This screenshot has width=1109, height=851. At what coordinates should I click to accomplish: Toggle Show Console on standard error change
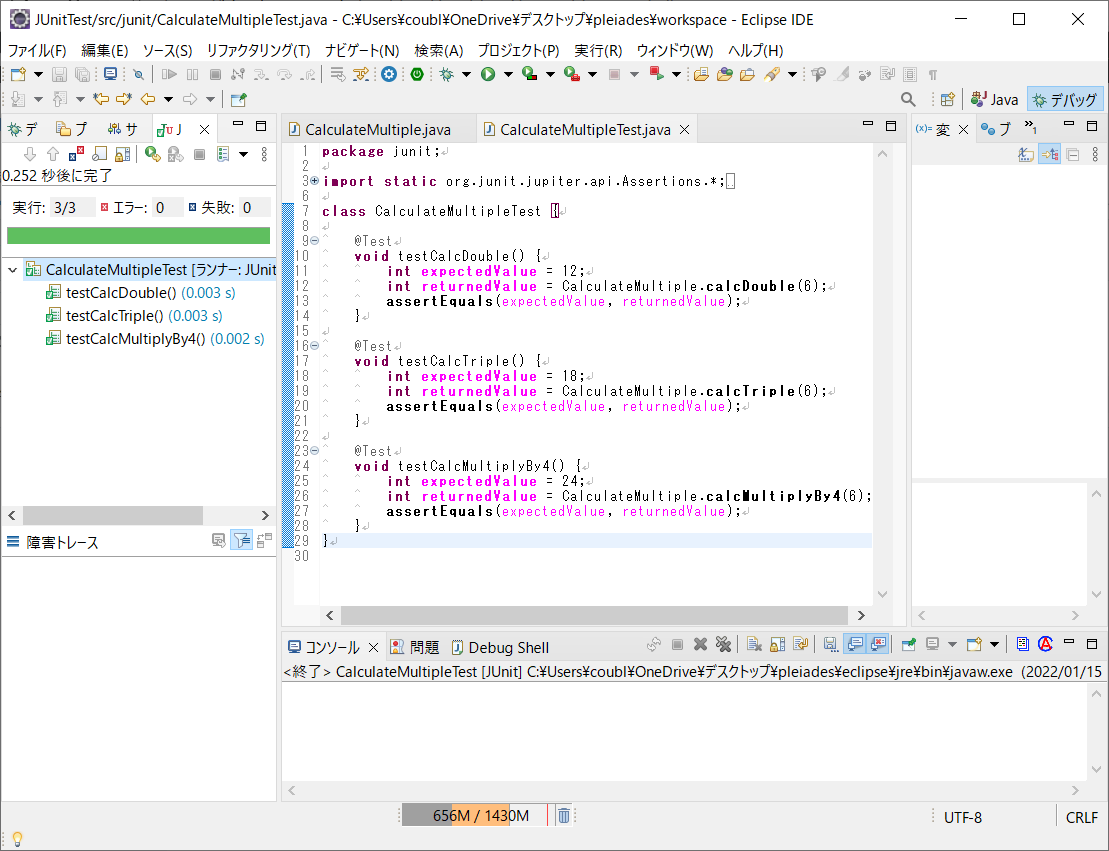point(878,644)
